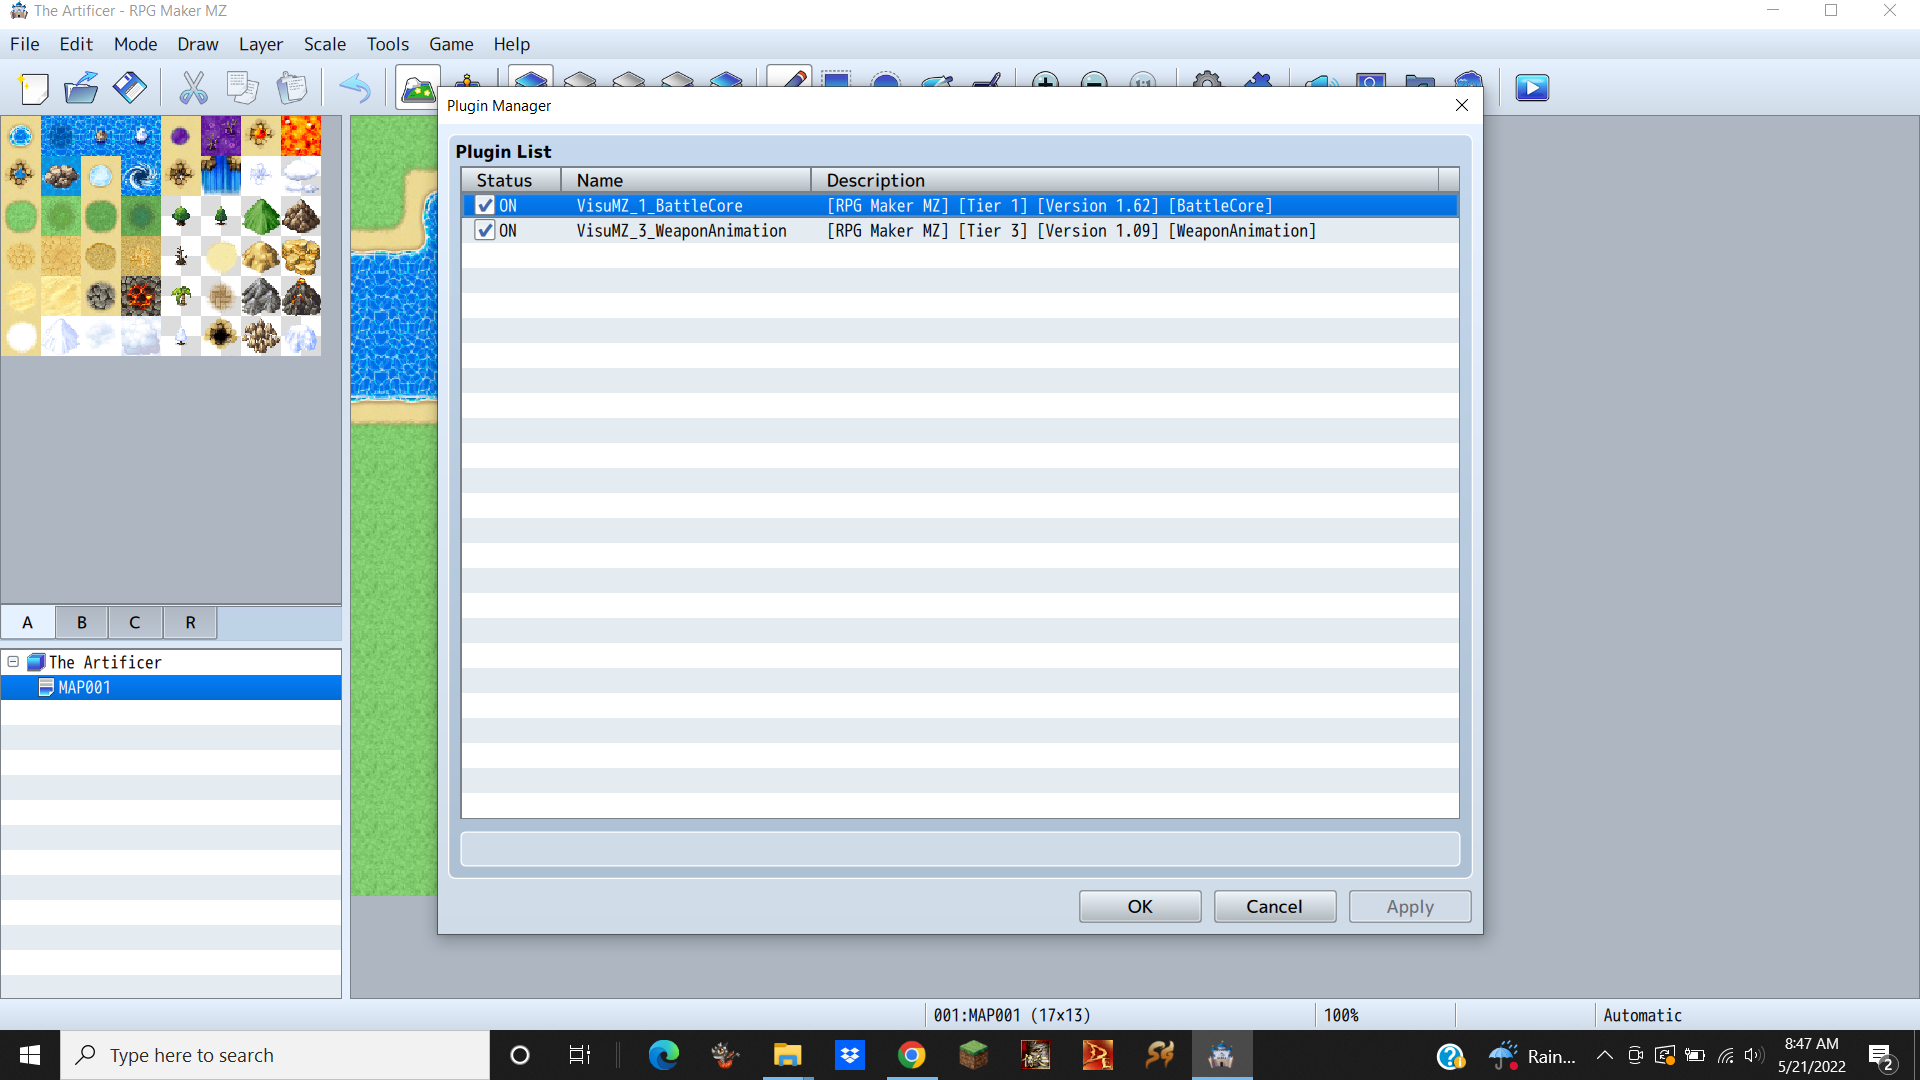The image size is (1920, 1080).
Task: Show hidden system tray icons chevron
Action: click(1604, 1055)
